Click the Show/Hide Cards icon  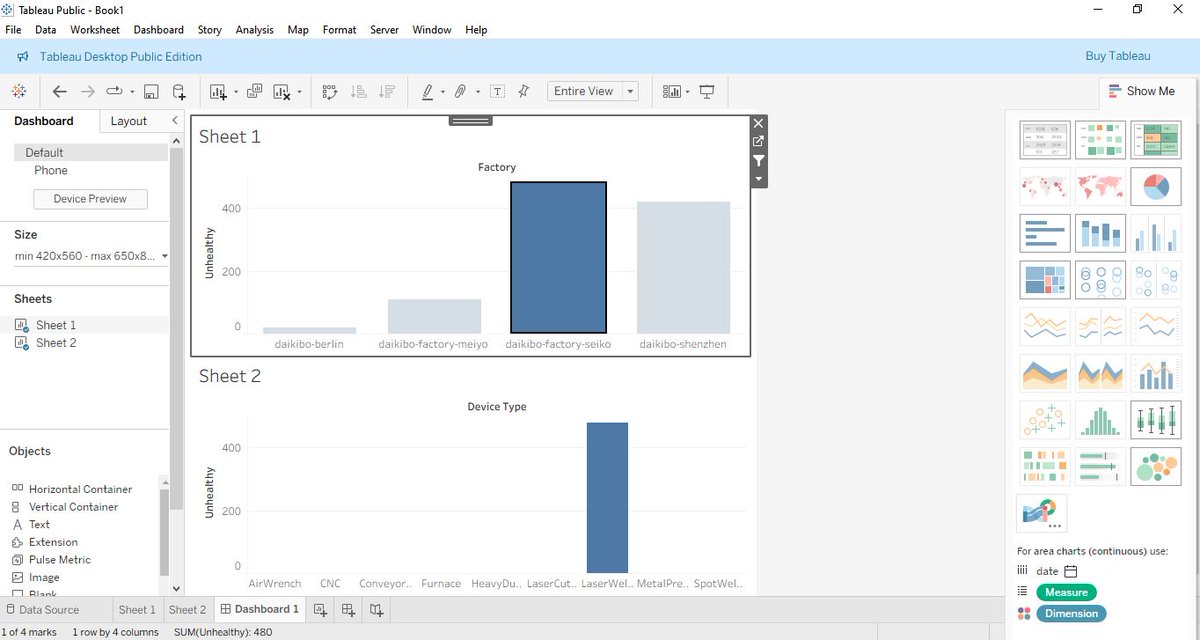pos(672,92)
